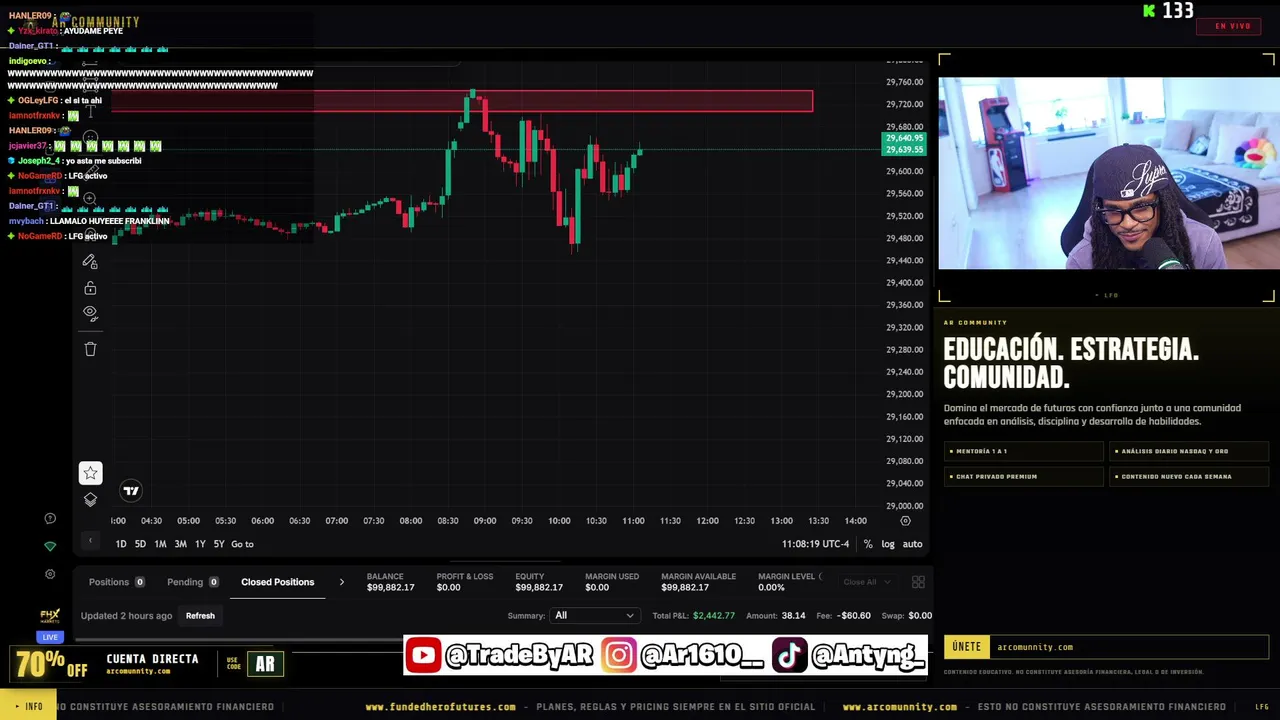This screenshot has height=720, width=1280.
Task: Open the Summary All dropdown
Action: [594, 616]
